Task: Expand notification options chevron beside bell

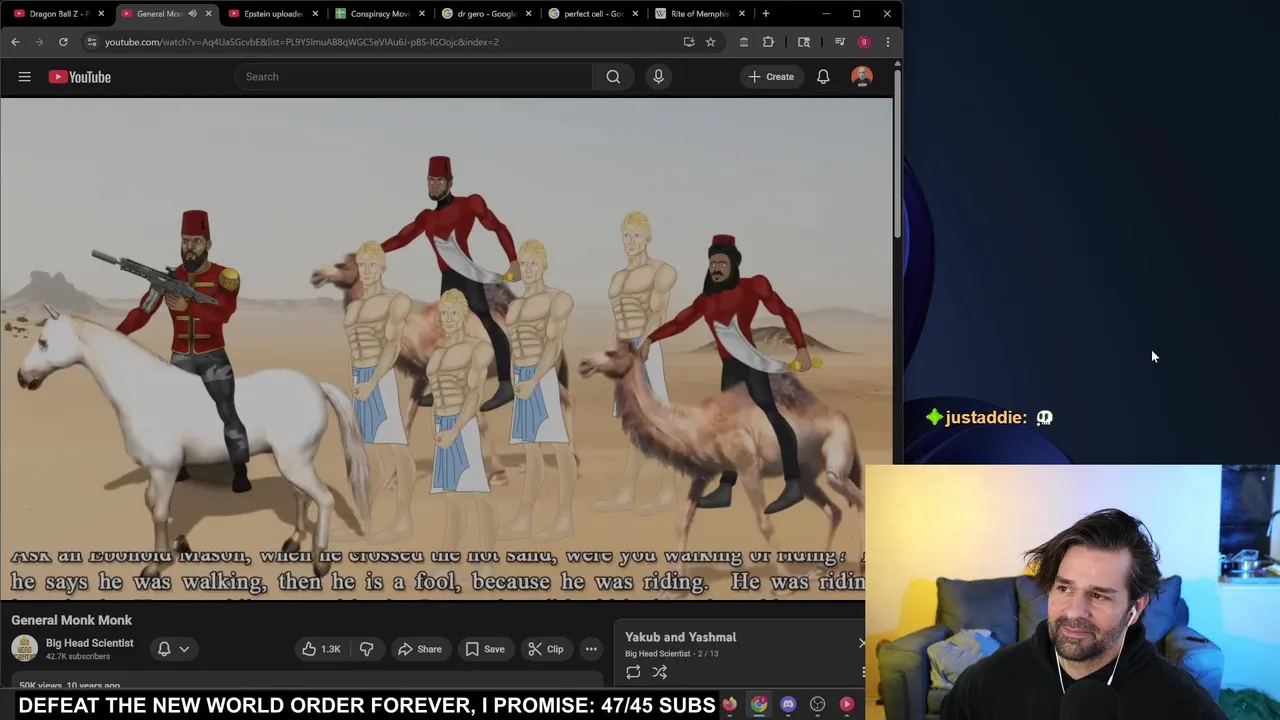Action: point(184,649)
